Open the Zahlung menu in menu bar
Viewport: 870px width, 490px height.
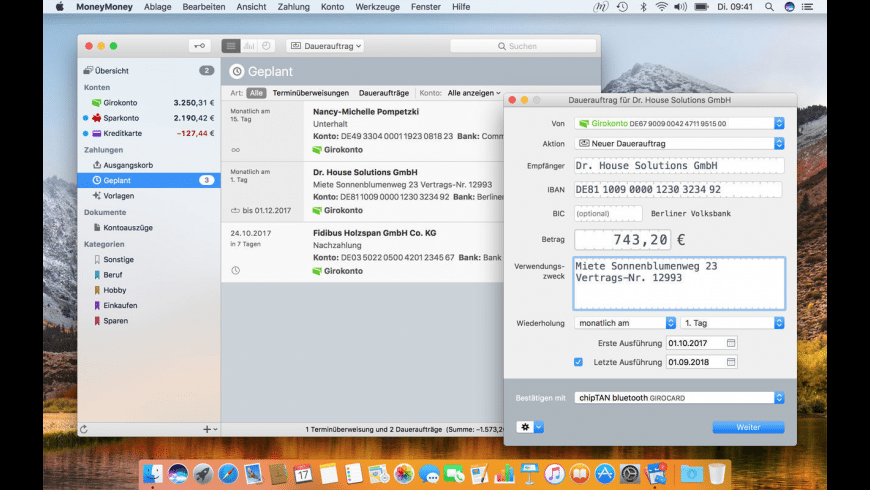293,6
